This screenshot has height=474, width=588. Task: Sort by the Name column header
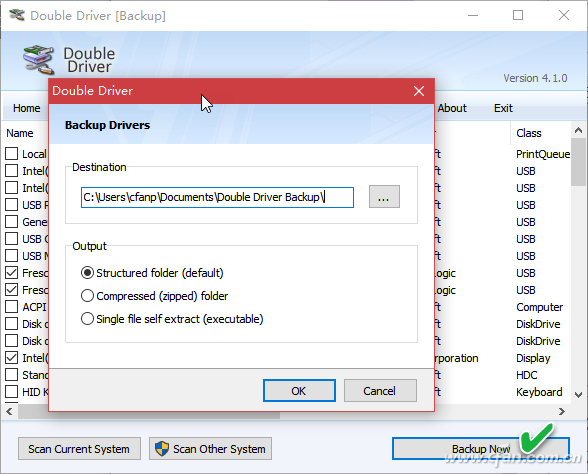(20, 133)
